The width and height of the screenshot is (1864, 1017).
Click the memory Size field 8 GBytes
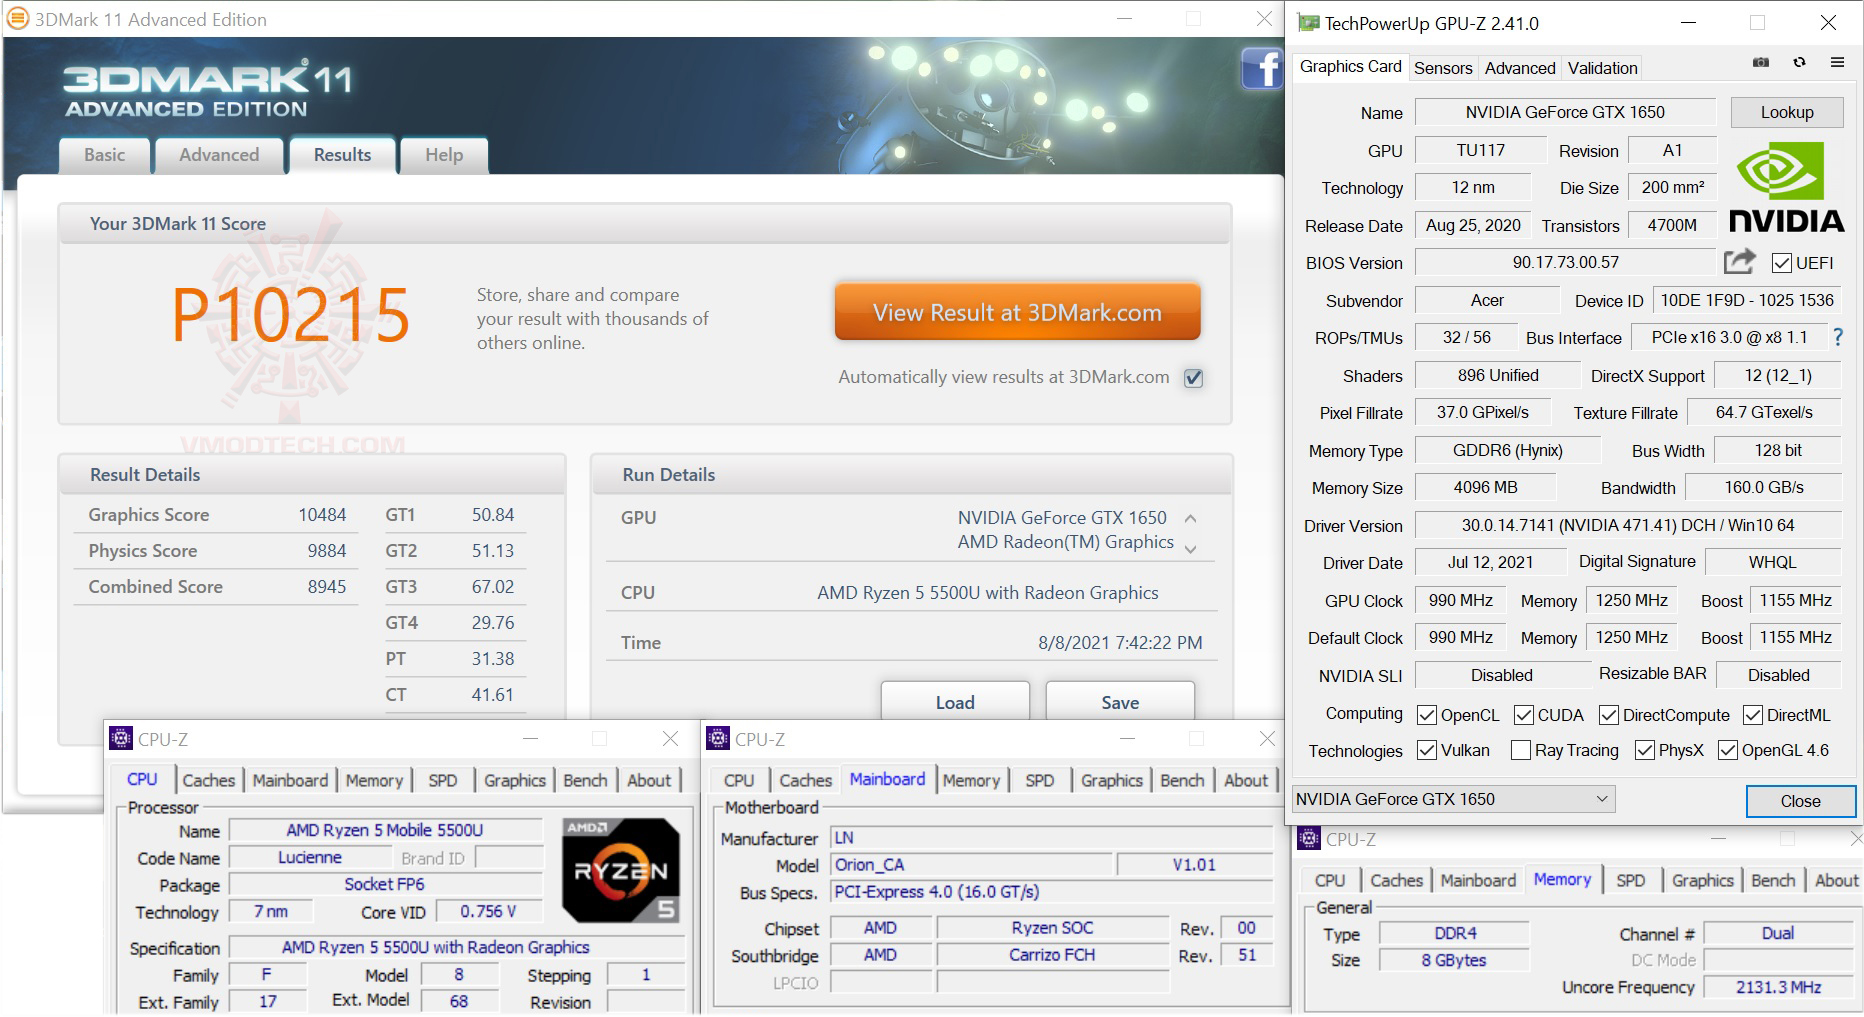[x=1454, y=960]
